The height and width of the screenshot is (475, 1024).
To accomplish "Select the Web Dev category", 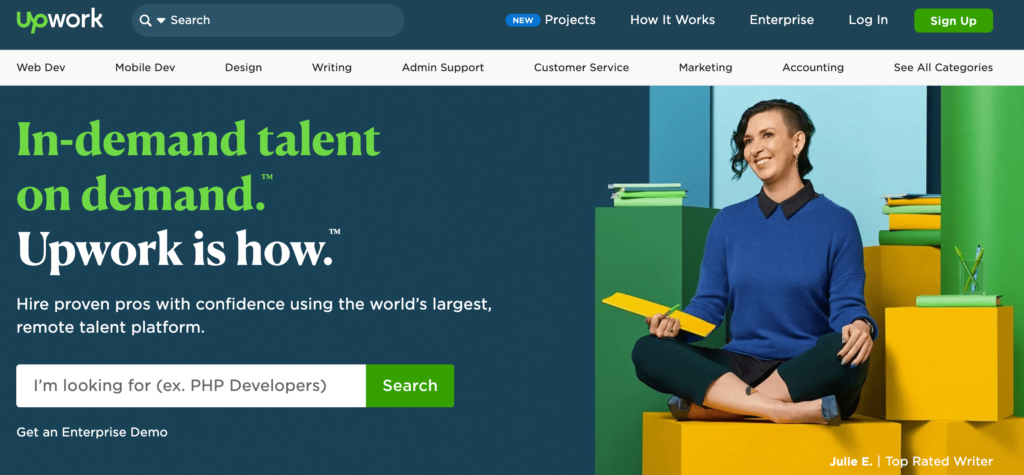I will point(41,67).
